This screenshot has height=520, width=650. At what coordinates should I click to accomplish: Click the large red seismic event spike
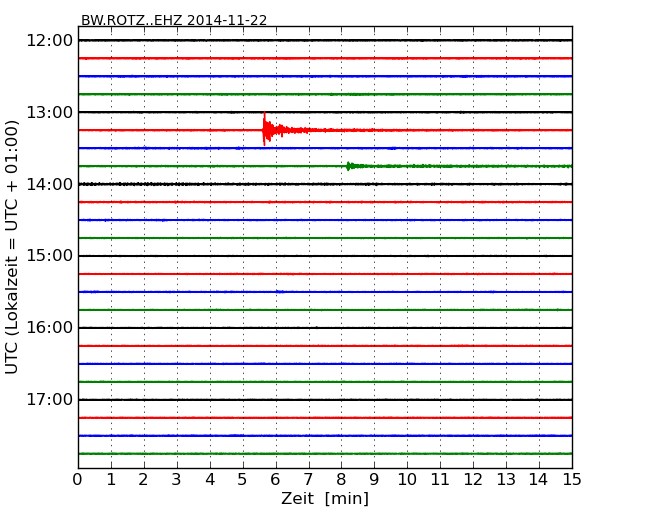point(265,129)
